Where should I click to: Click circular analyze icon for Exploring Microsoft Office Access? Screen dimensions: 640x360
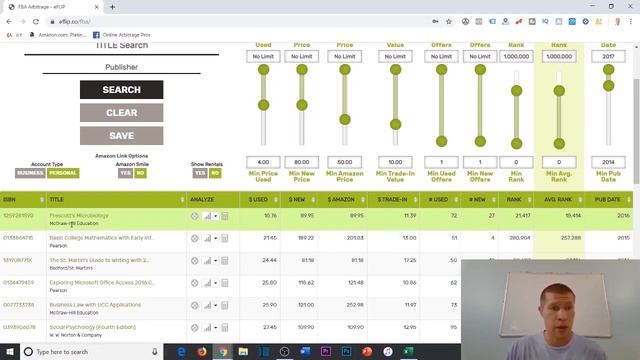point(195,283)
